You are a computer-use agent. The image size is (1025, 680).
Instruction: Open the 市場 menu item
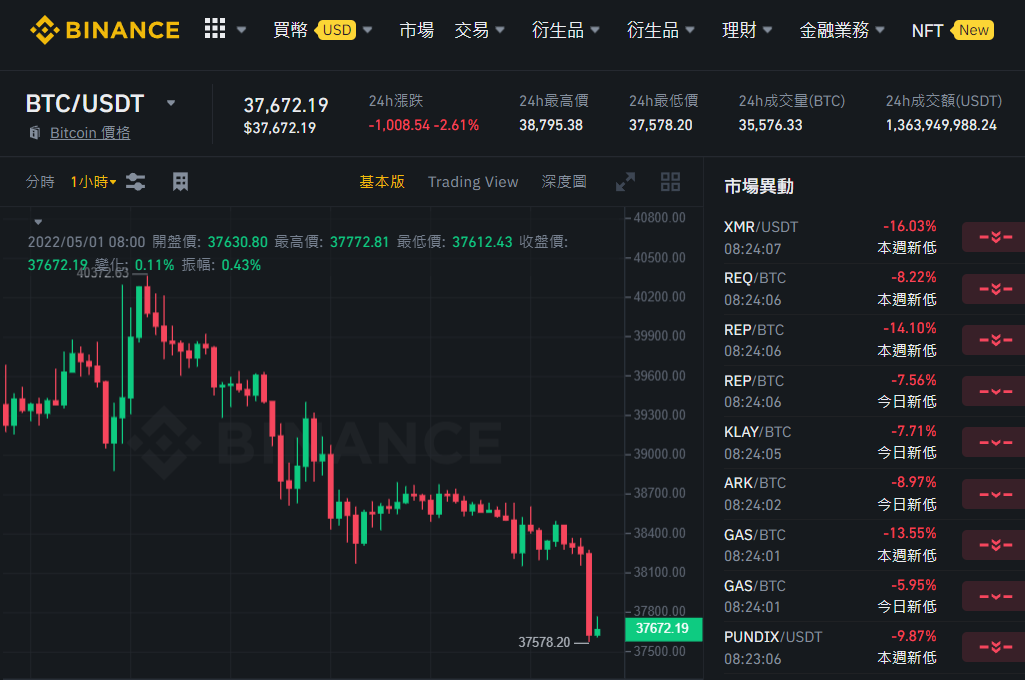416,30
